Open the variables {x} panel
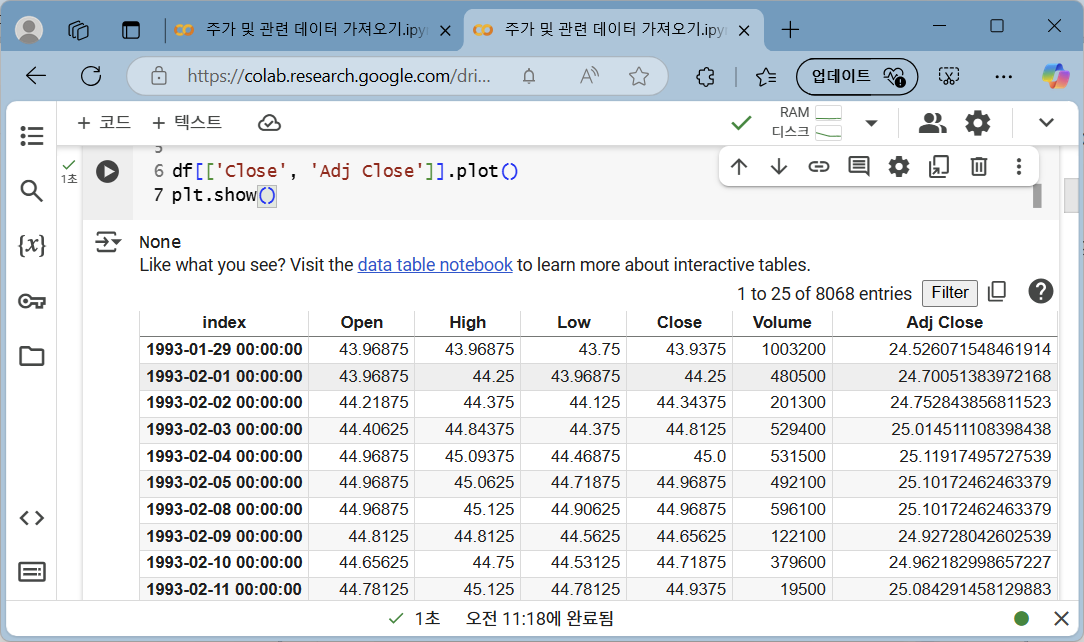 click(32, 245)
